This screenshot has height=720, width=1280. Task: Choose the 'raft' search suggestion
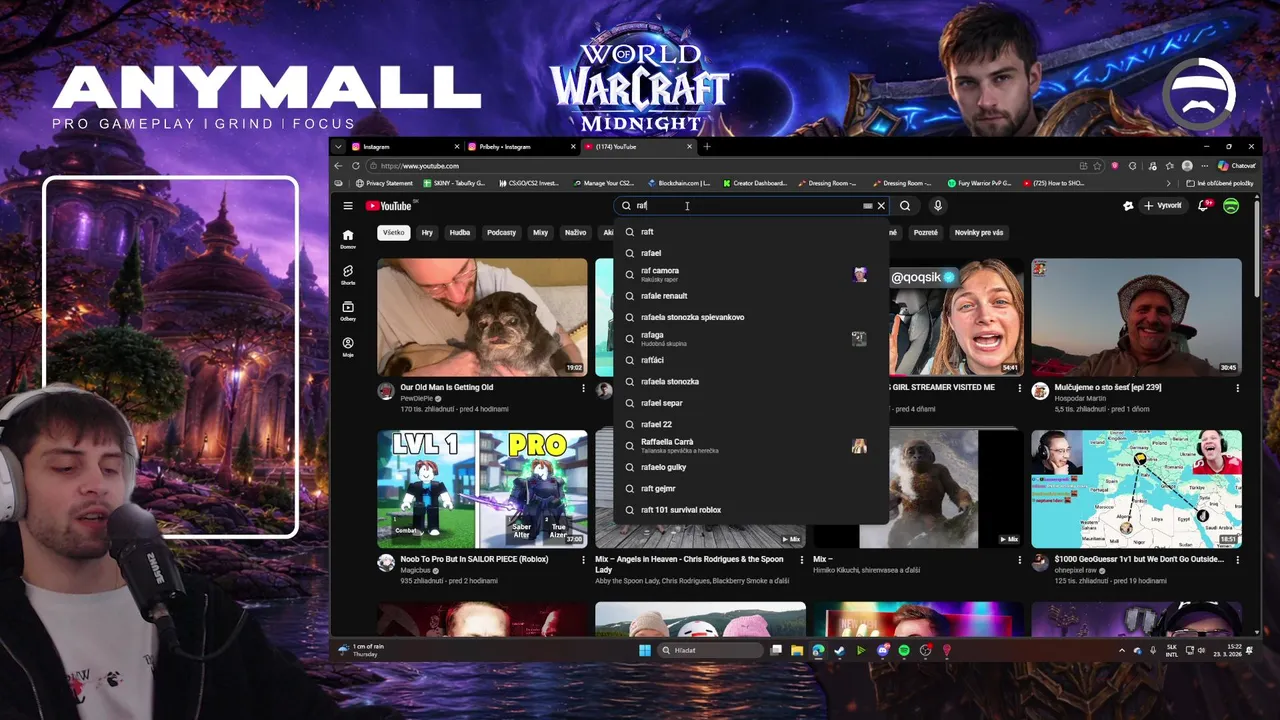point(752,232)
